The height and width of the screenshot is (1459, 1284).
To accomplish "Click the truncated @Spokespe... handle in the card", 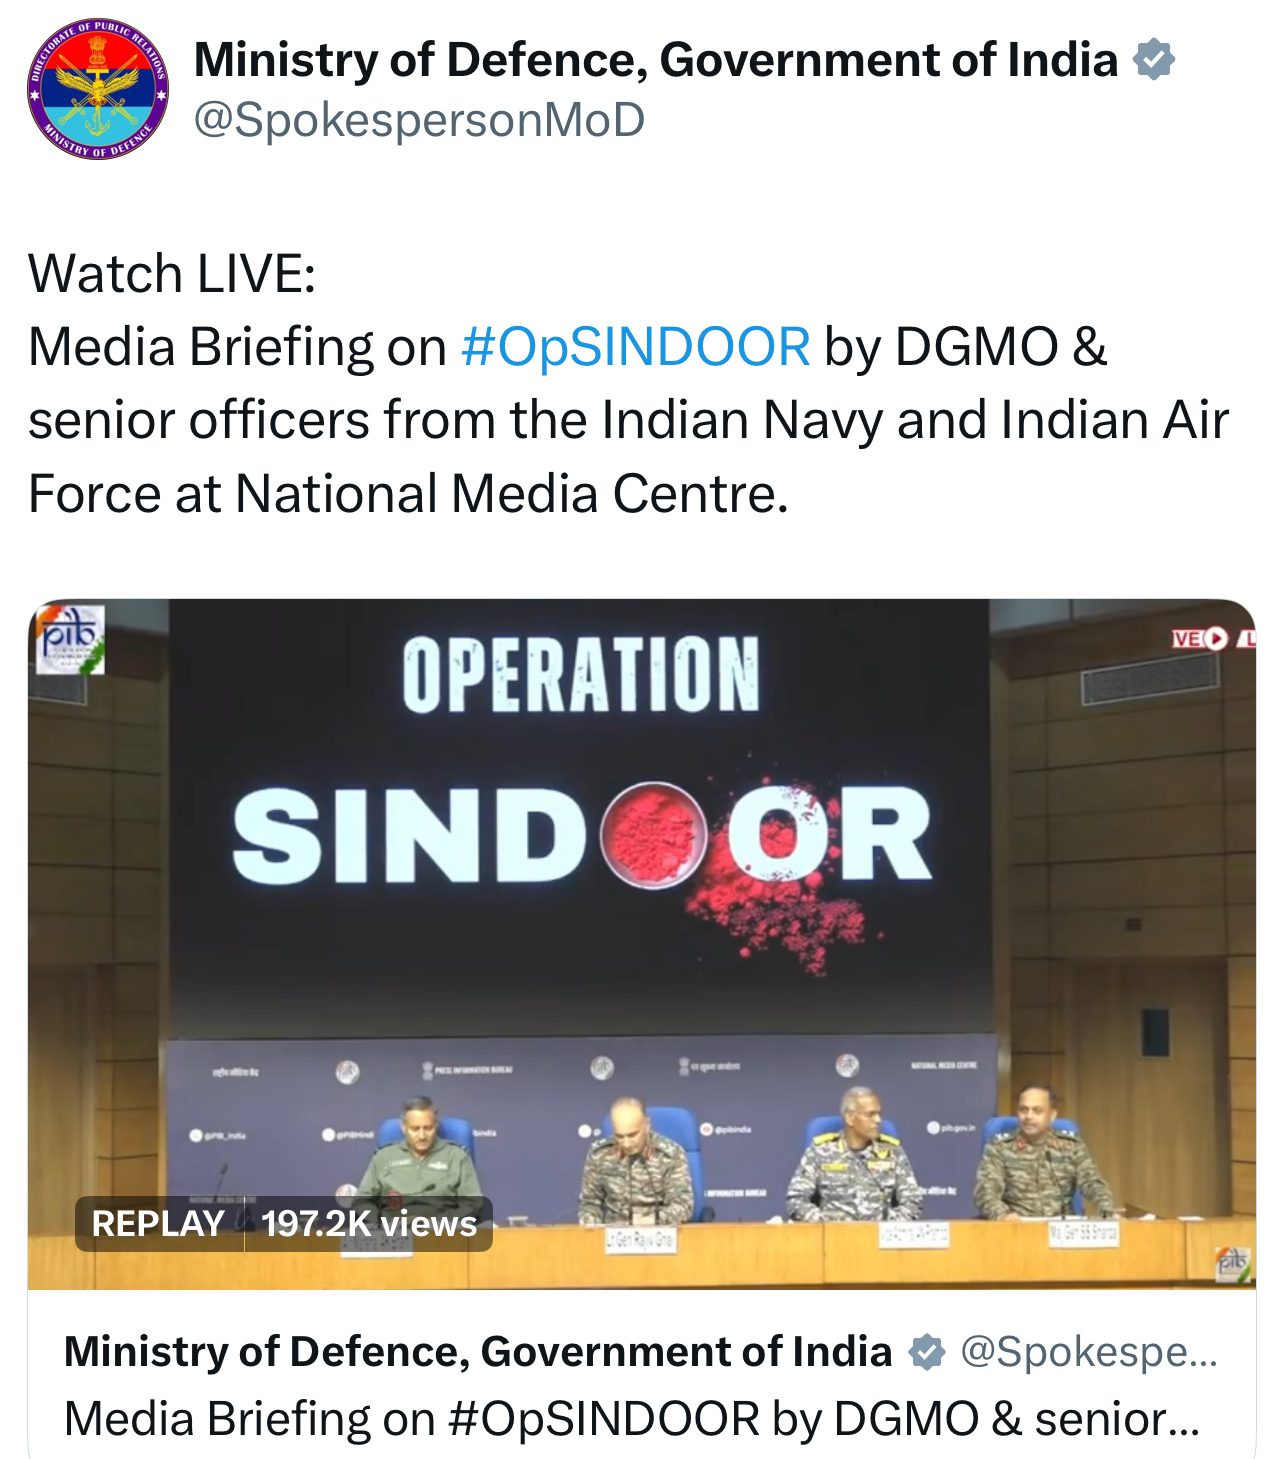I will click(x=1088, y=1352).
